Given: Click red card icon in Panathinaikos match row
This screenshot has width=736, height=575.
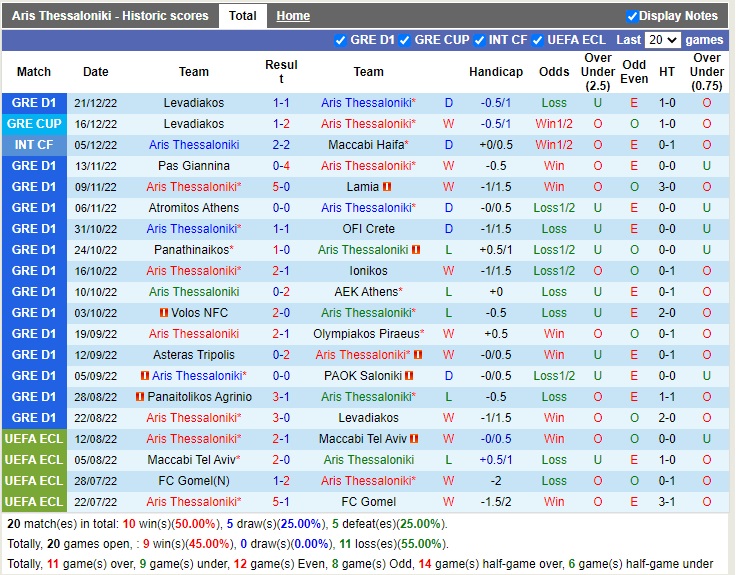Looking at the screenshot, I should point(416,250).
